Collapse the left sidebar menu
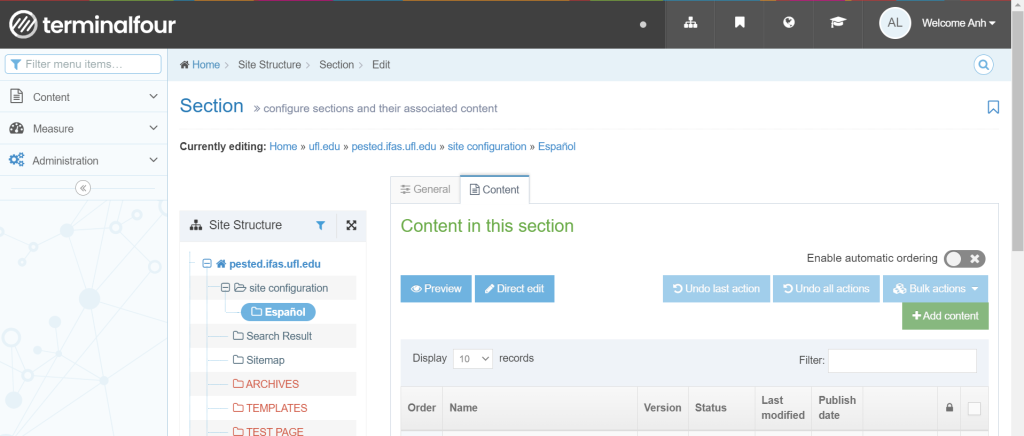 coord(83,188)
